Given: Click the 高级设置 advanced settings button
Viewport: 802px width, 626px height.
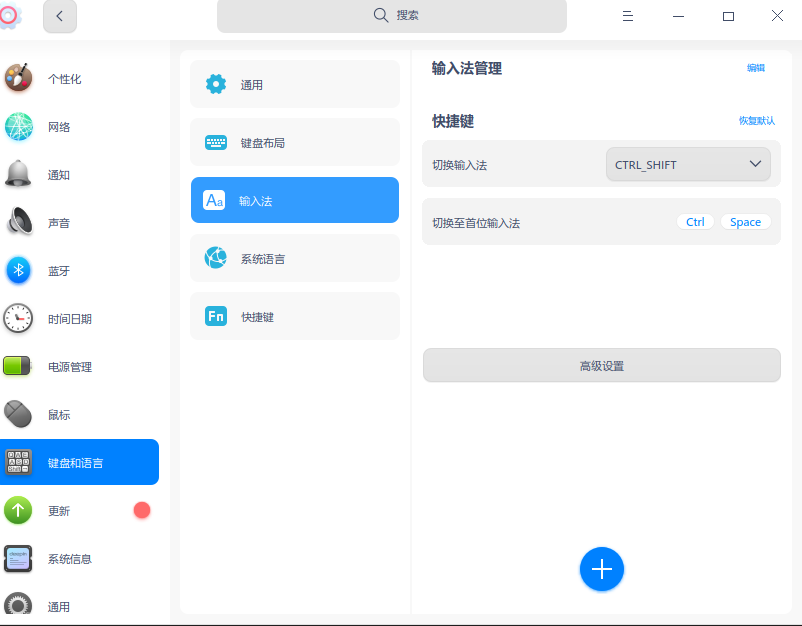Looking at the screenshot, I should [x=601, y=365].
